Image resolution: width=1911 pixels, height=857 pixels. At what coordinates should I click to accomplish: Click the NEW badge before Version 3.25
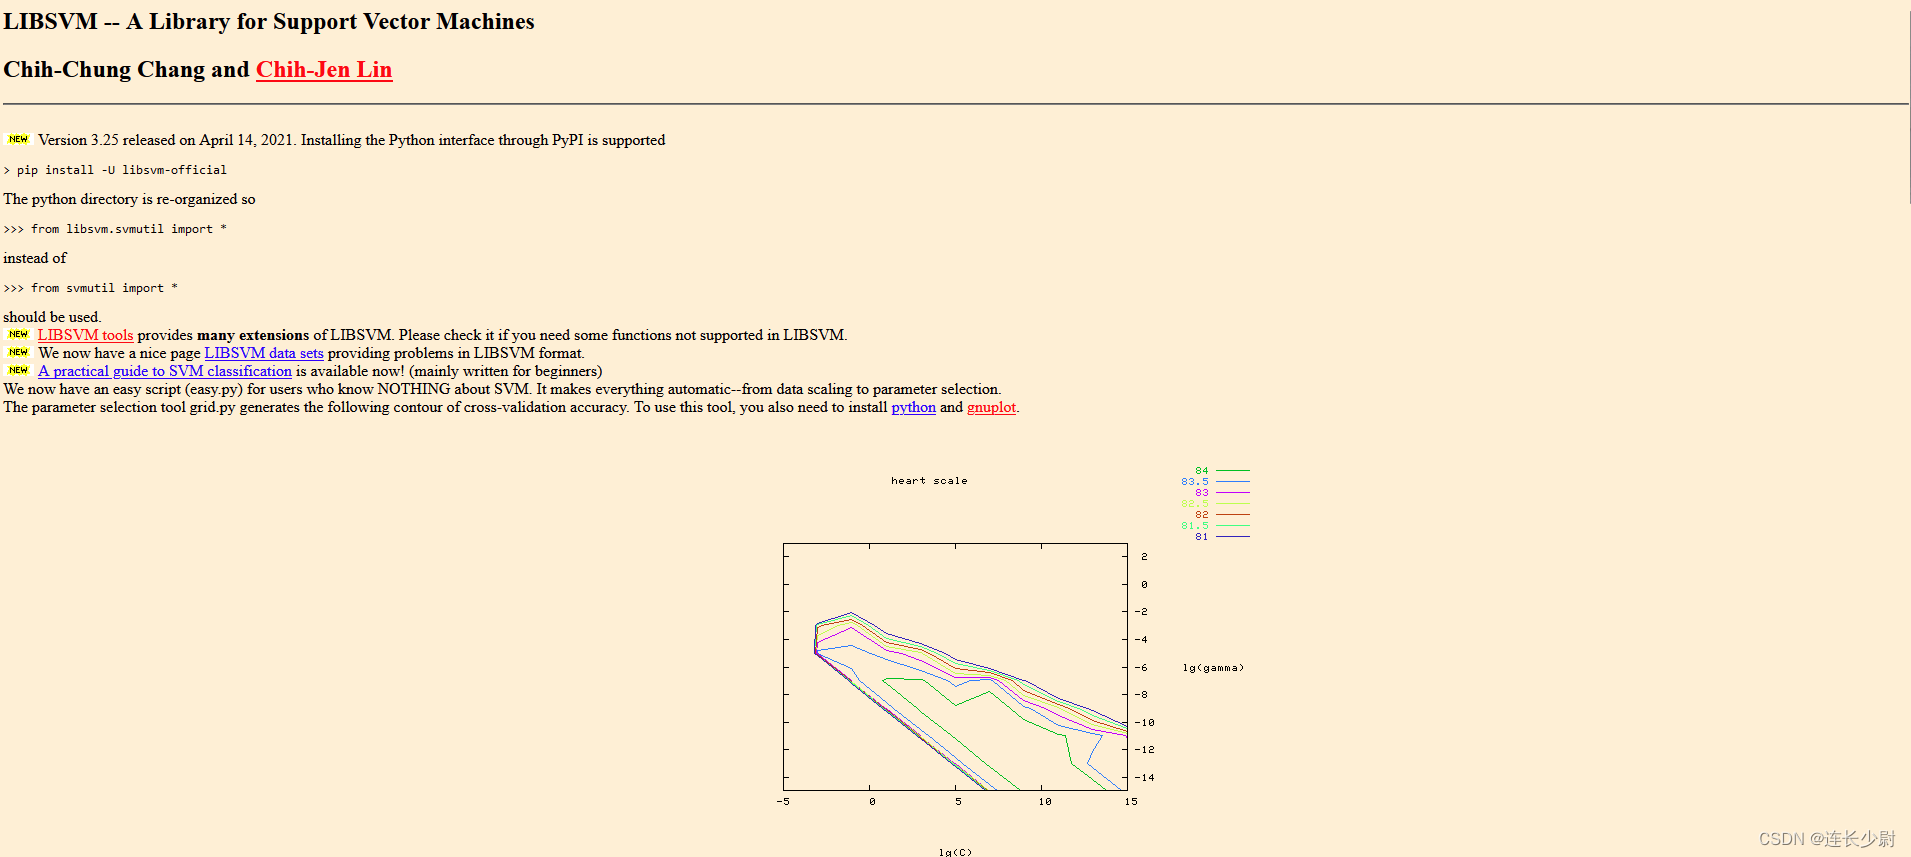(x=18, y=139)
